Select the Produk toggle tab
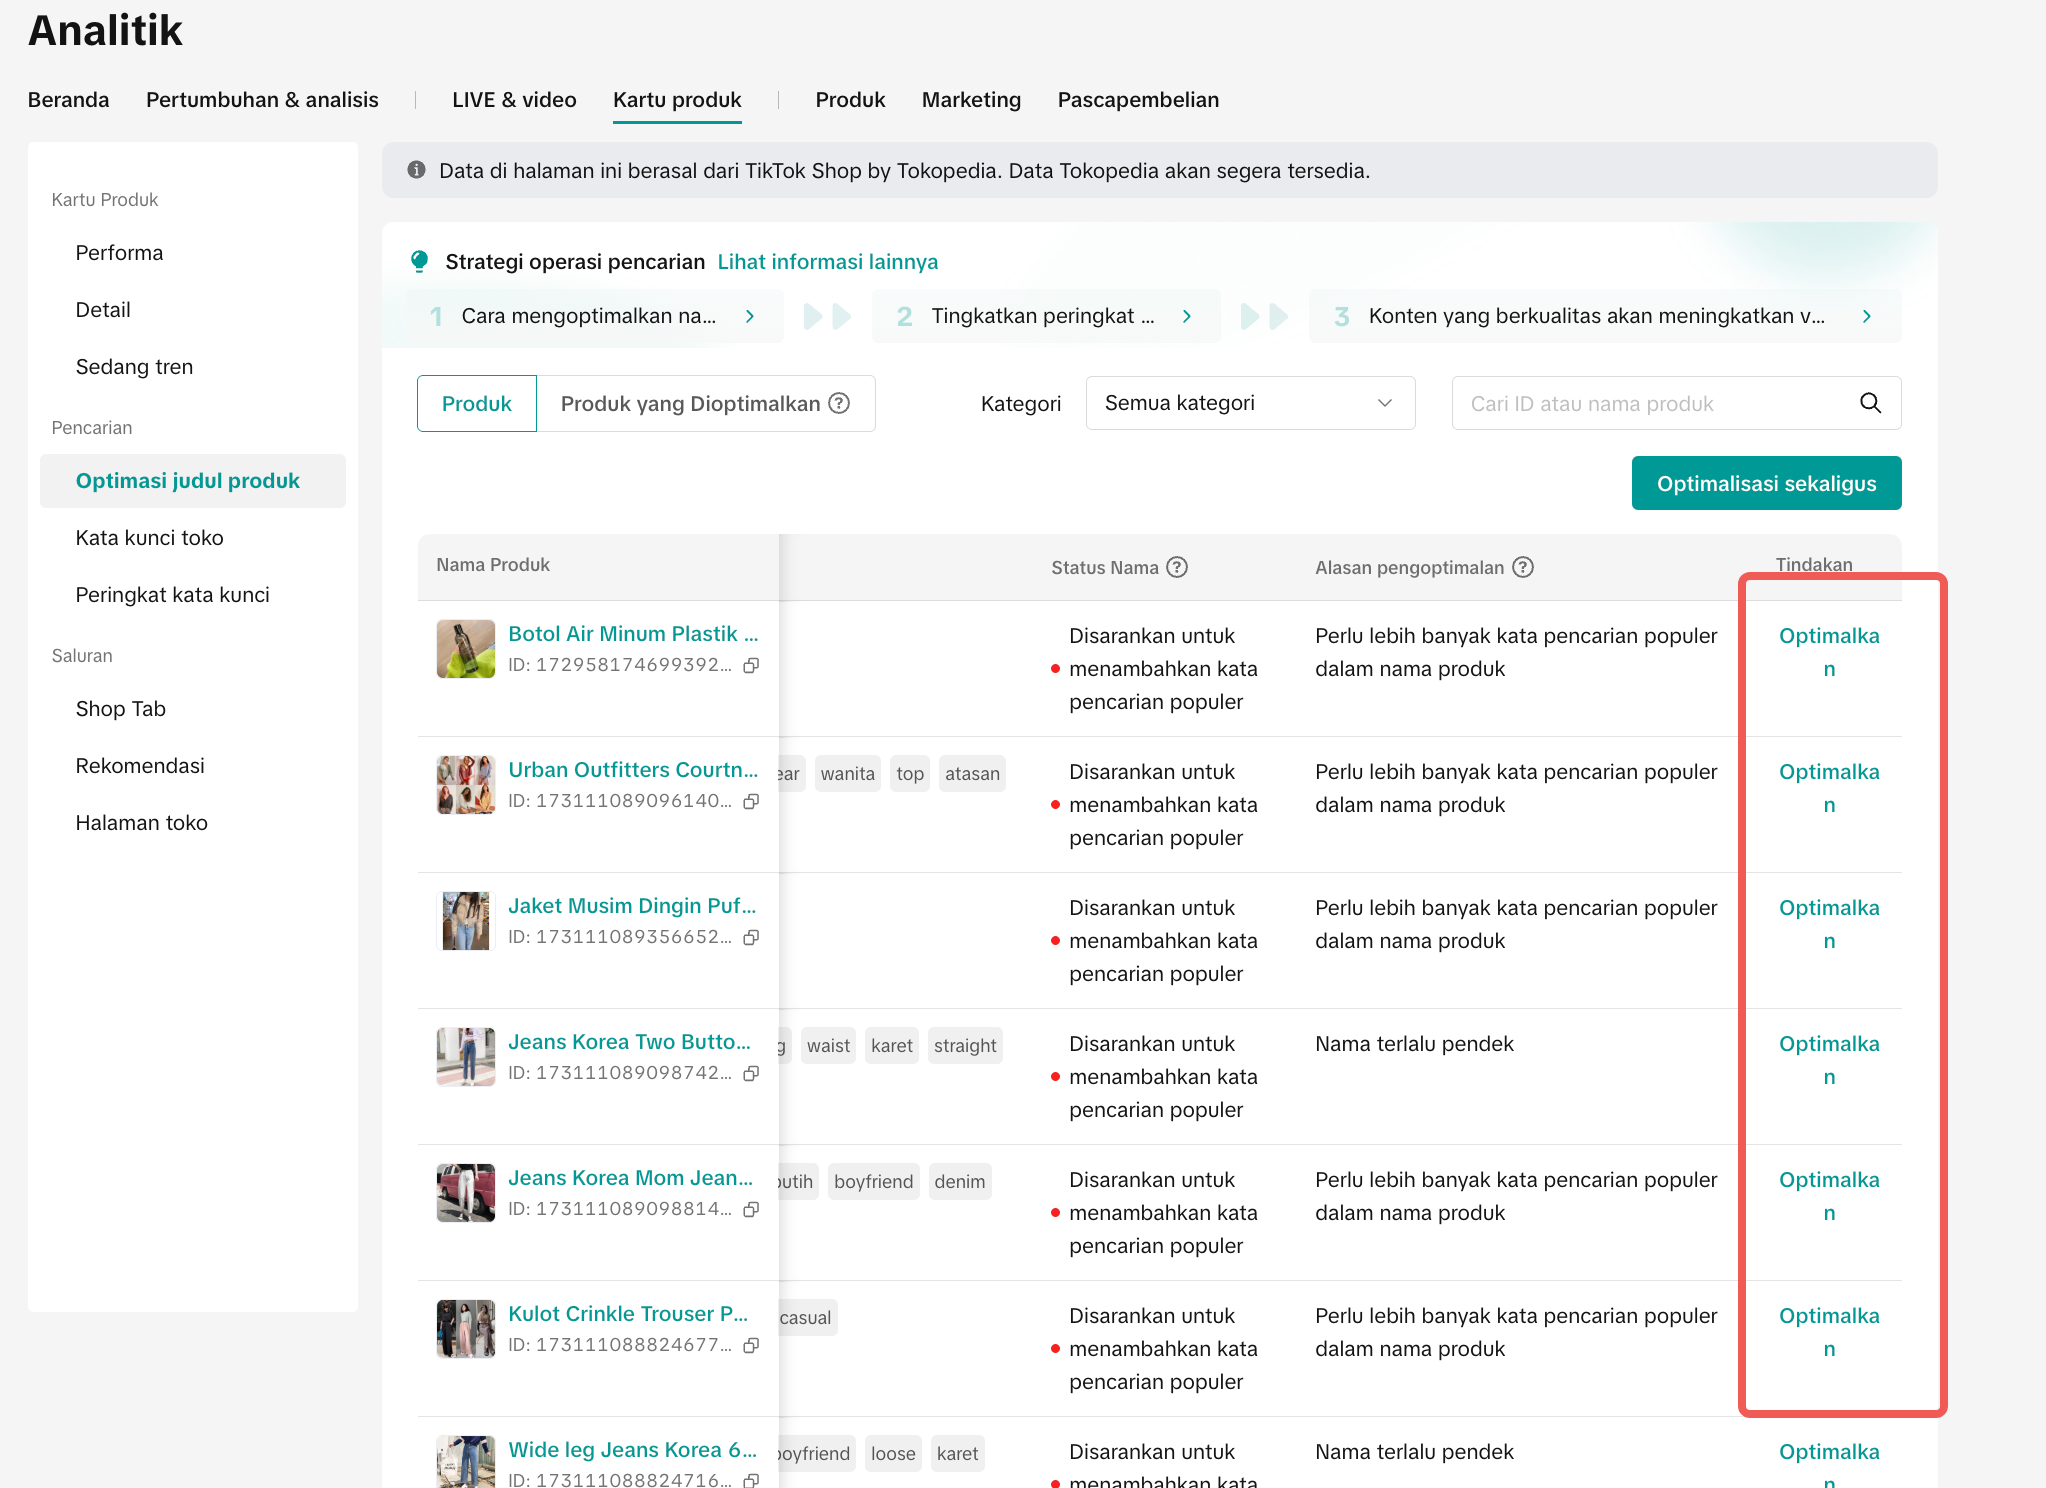 [x=477, y=403]
